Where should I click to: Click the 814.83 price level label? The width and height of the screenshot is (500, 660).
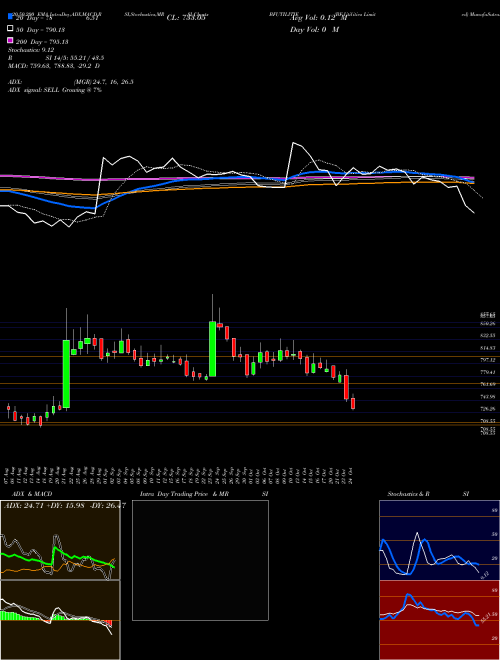tap(488, 348)
